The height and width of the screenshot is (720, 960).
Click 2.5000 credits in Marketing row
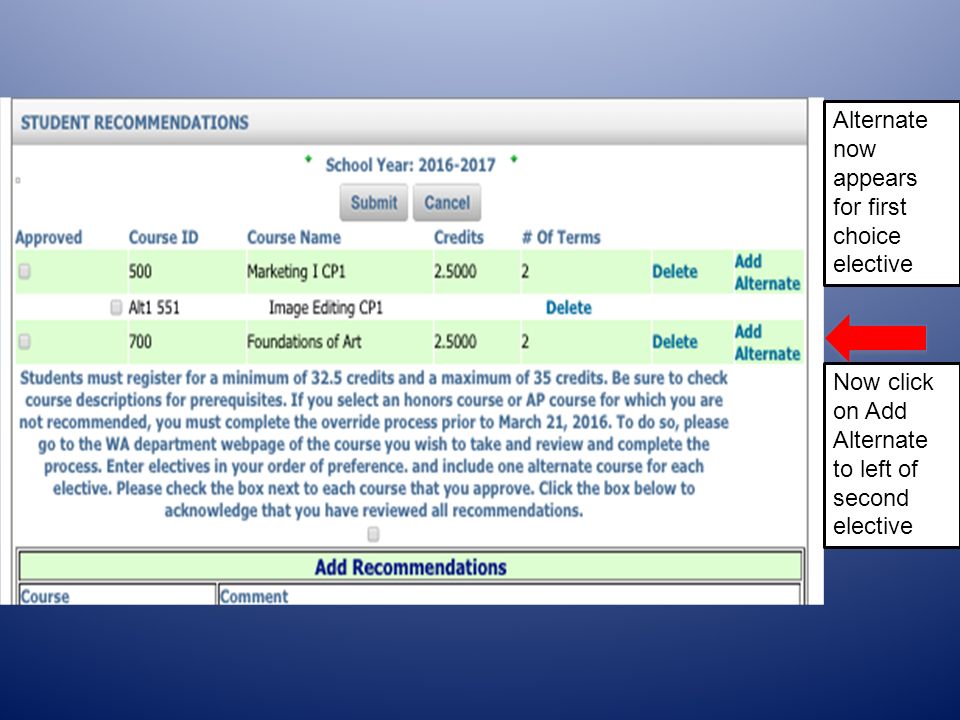pyautogui.click(x=455, y=271)
